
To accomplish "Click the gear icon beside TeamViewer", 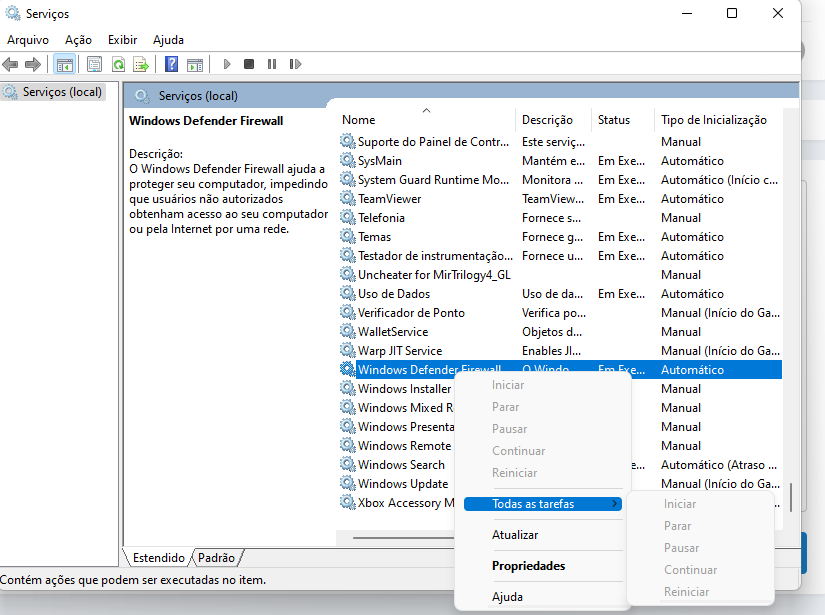I will click(x=347, y=198).
